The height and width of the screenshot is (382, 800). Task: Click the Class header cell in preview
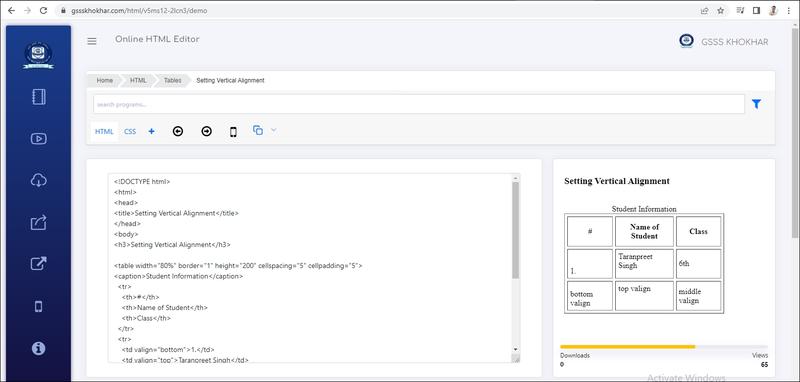(x=698, y=231)
